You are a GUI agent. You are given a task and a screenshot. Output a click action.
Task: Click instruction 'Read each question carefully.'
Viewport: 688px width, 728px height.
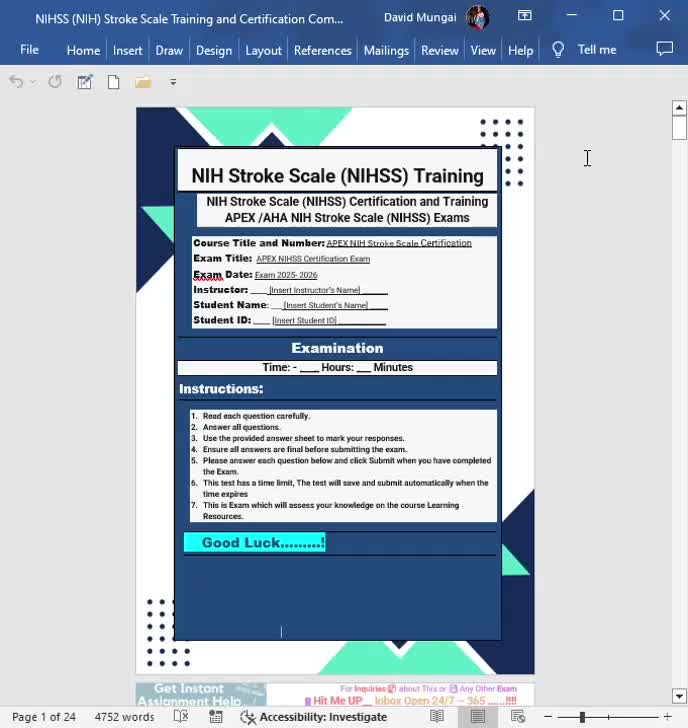[x=256, y=416]
